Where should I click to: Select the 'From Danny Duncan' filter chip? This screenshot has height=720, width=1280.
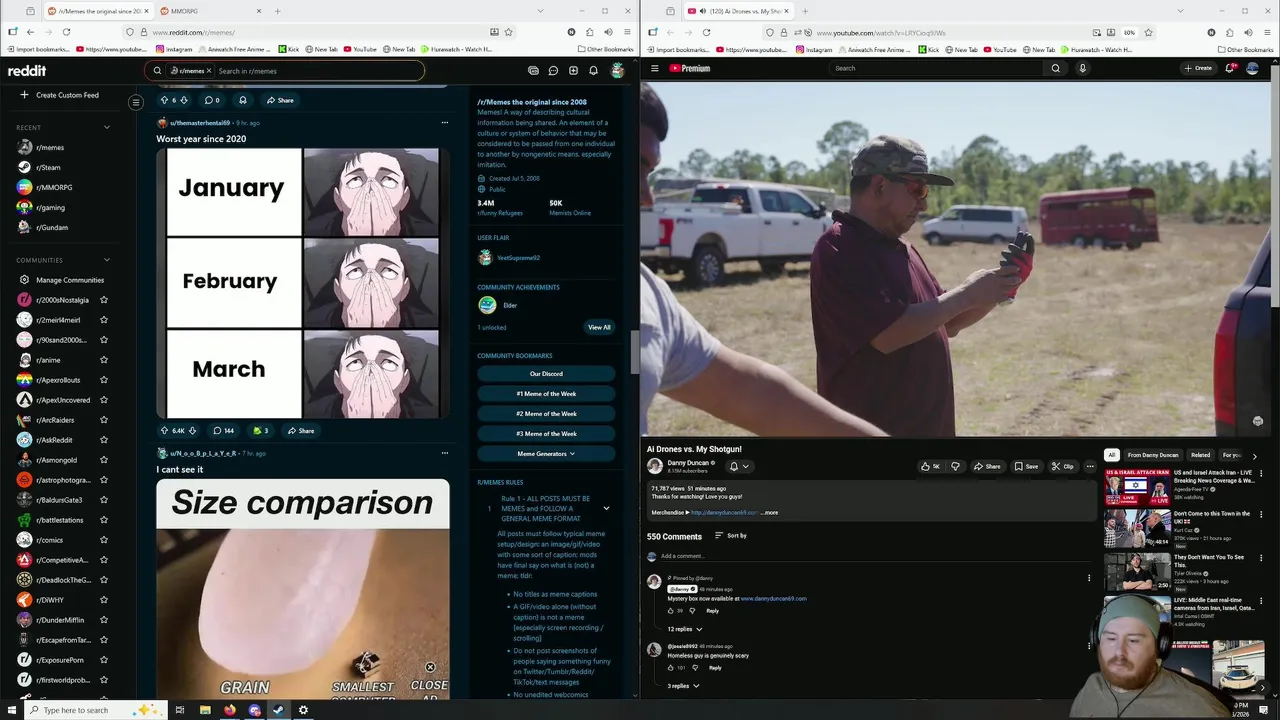(x=1153, y=455)
